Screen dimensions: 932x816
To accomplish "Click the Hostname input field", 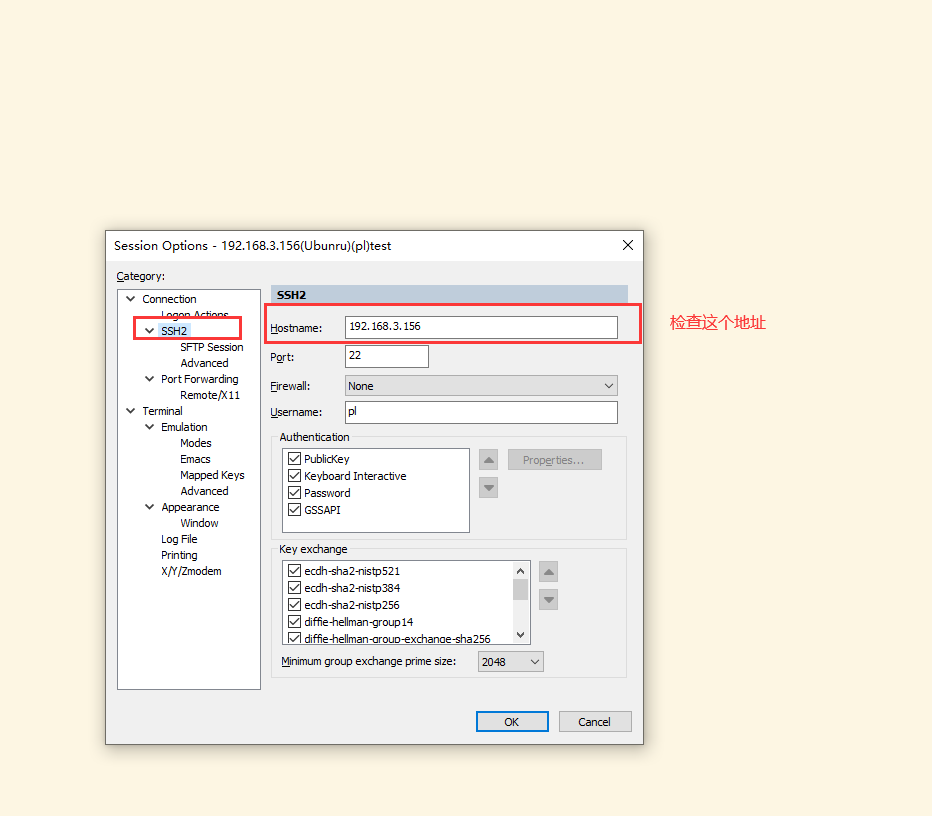I will 481,327.
